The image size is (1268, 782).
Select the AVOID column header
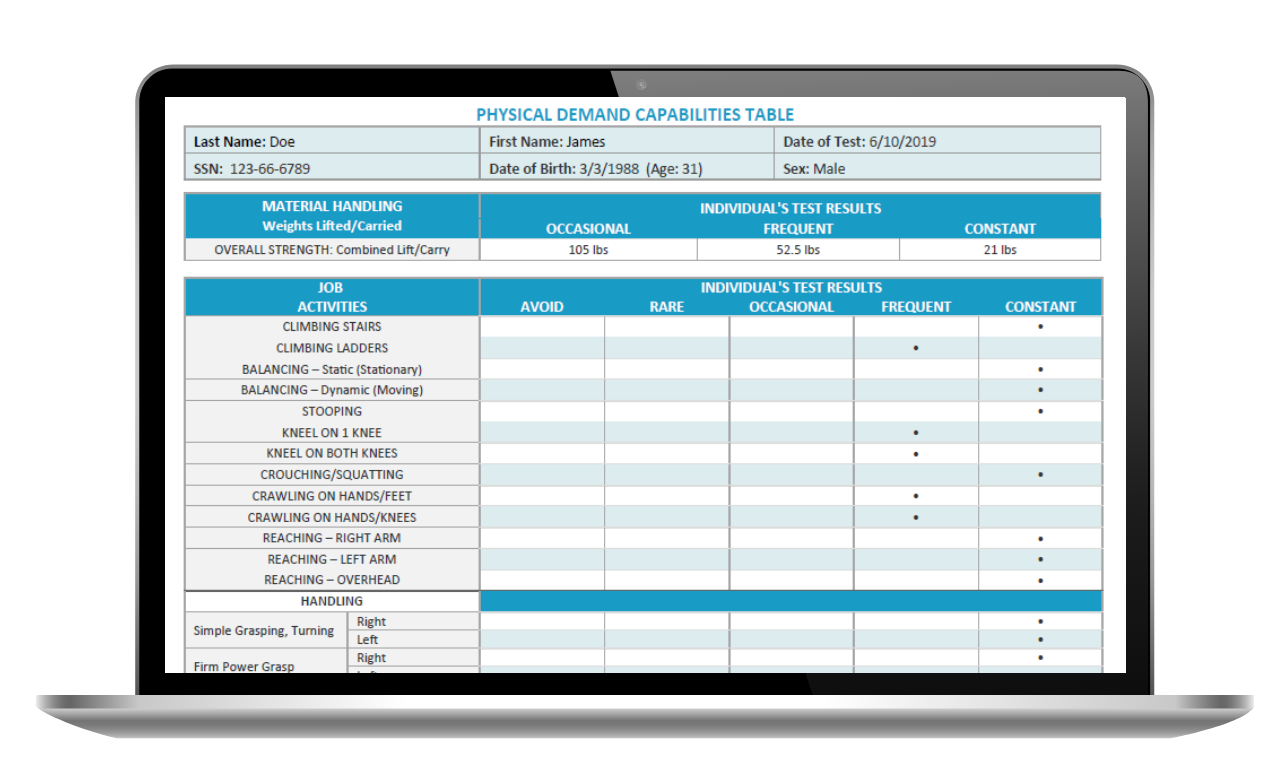tap(542, 307)
